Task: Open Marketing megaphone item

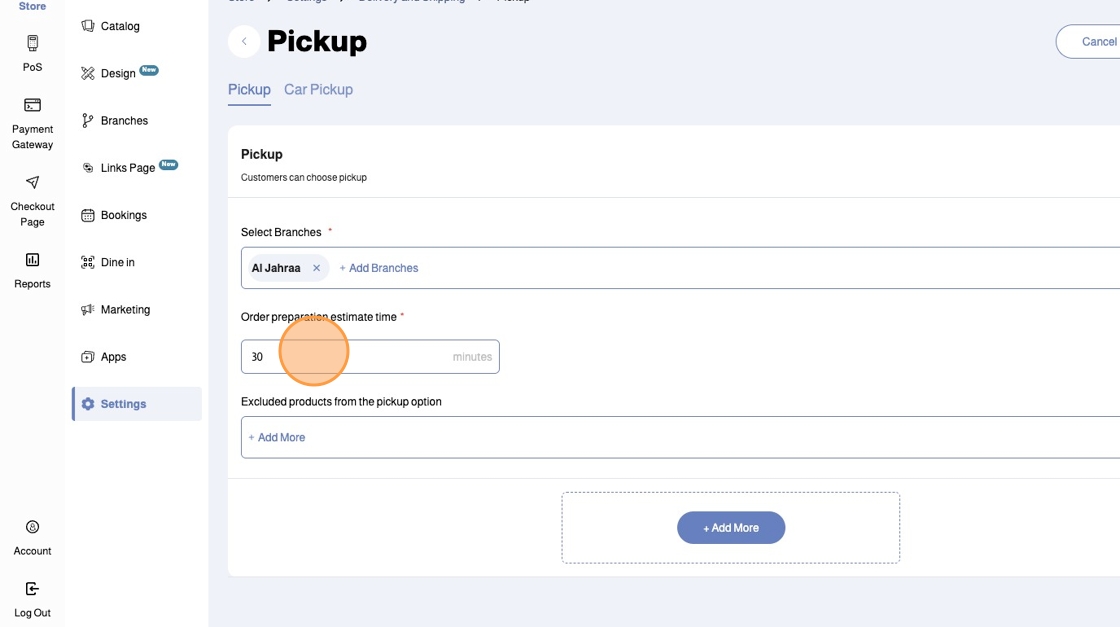Action: (124, 310)
